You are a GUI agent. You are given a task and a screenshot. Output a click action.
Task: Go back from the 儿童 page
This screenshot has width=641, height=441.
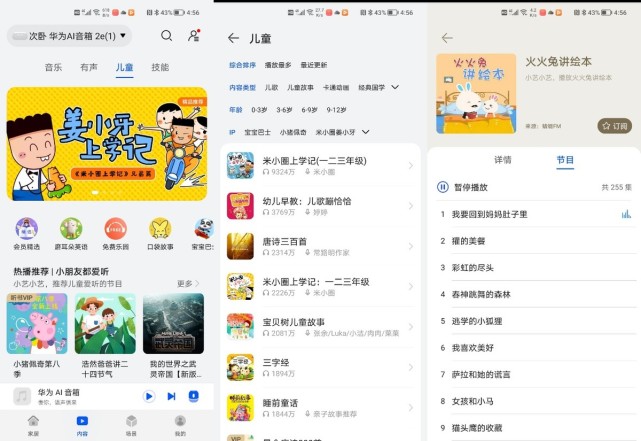(x=233, y=38)
